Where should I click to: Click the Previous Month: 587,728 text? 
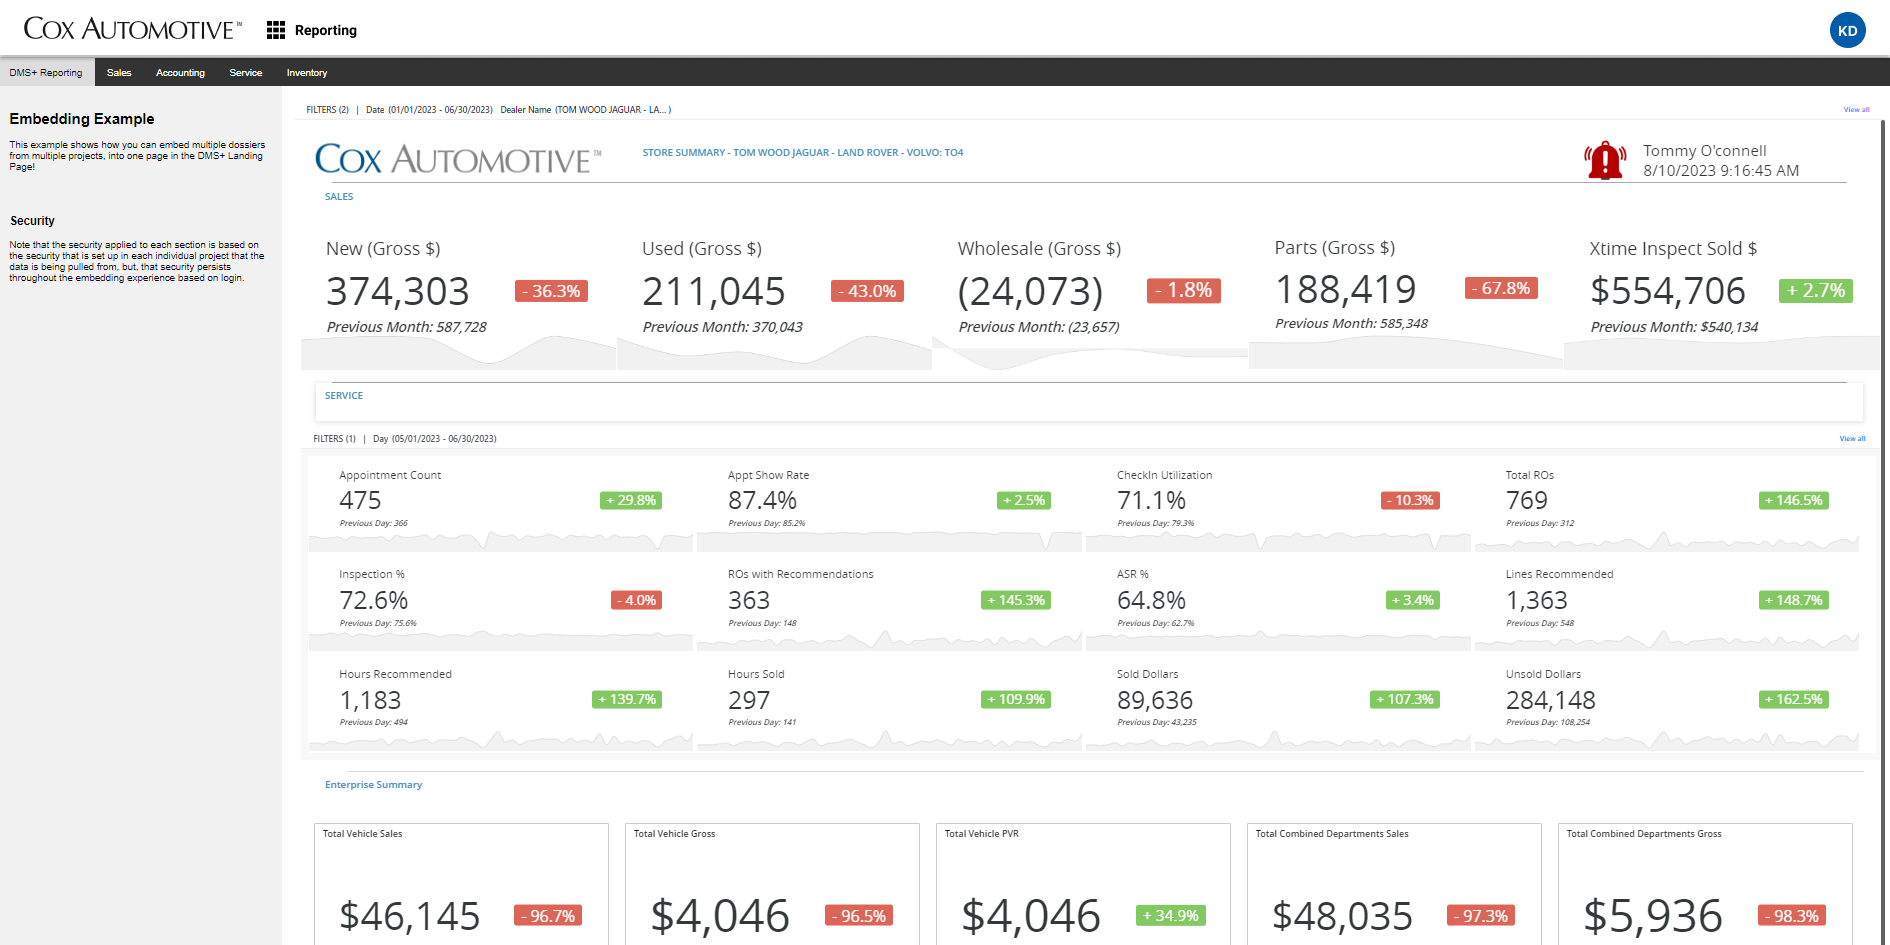tap(406, 327)
